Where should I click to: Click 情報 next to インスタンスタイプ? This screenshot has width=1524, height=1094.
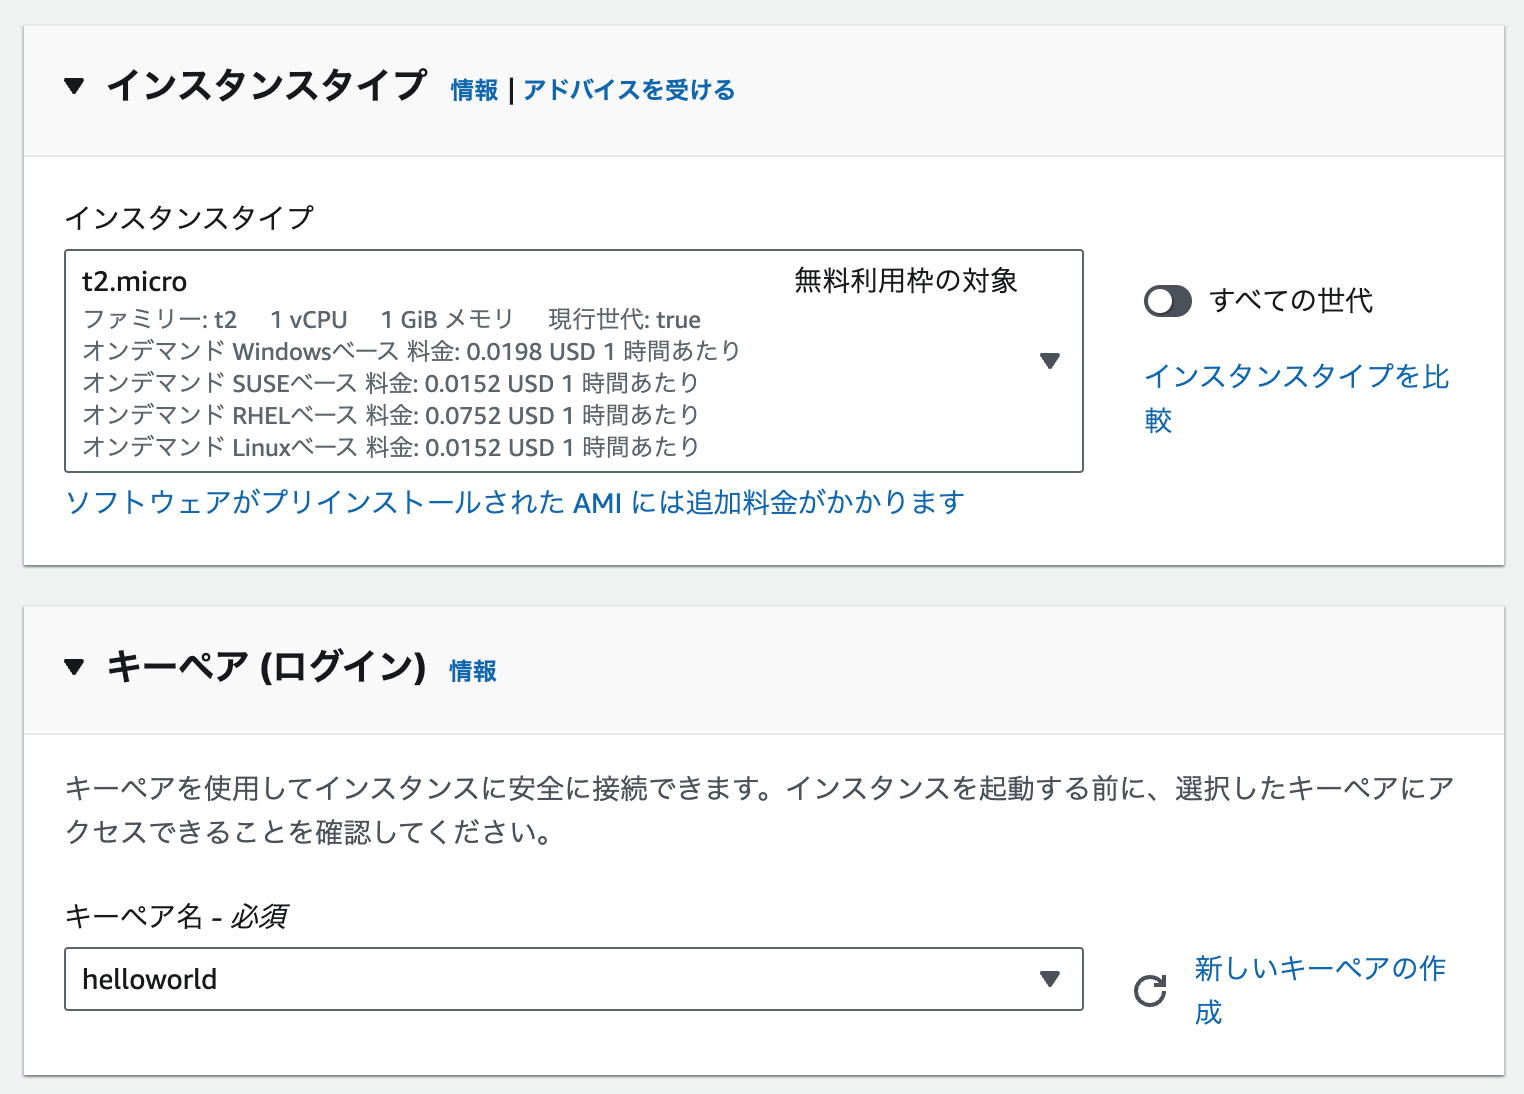tap(472, 90)
